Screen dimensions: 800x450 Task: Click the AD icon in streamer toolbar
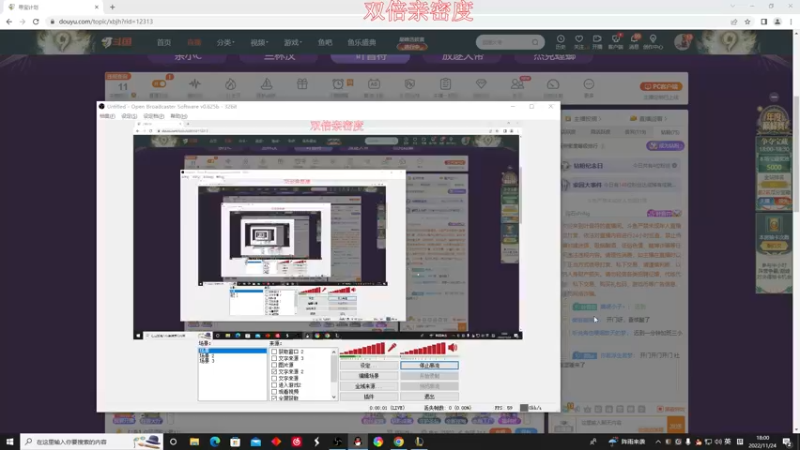[x=373, y=84]
